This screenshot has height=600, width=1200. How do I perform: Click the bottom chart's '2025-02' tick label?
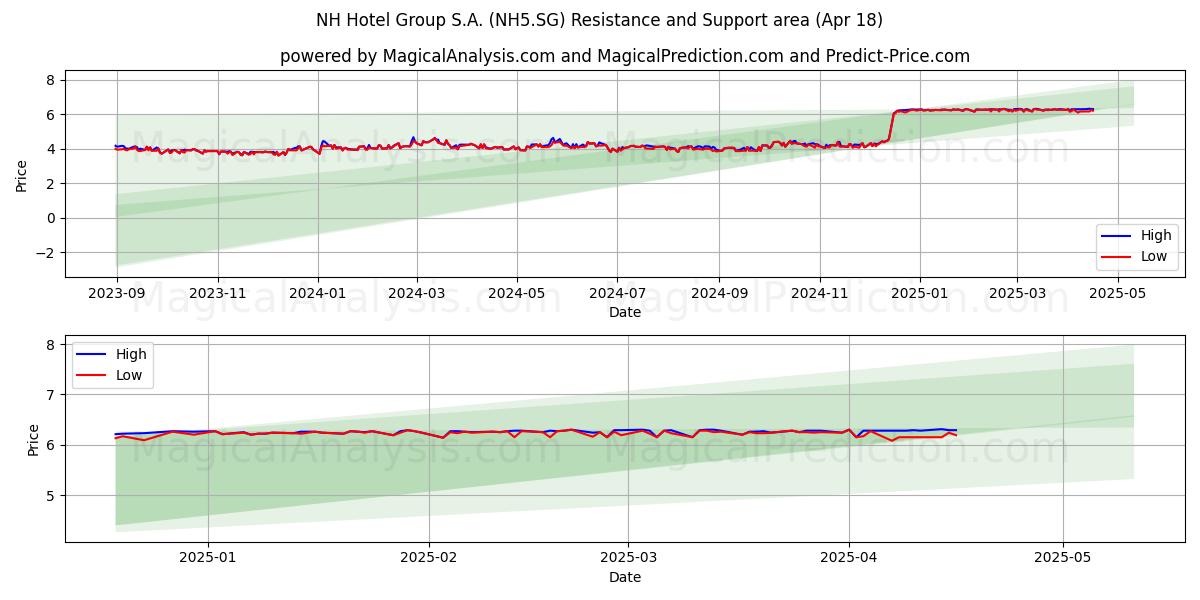pyautogui.click(x=429, y=559)
